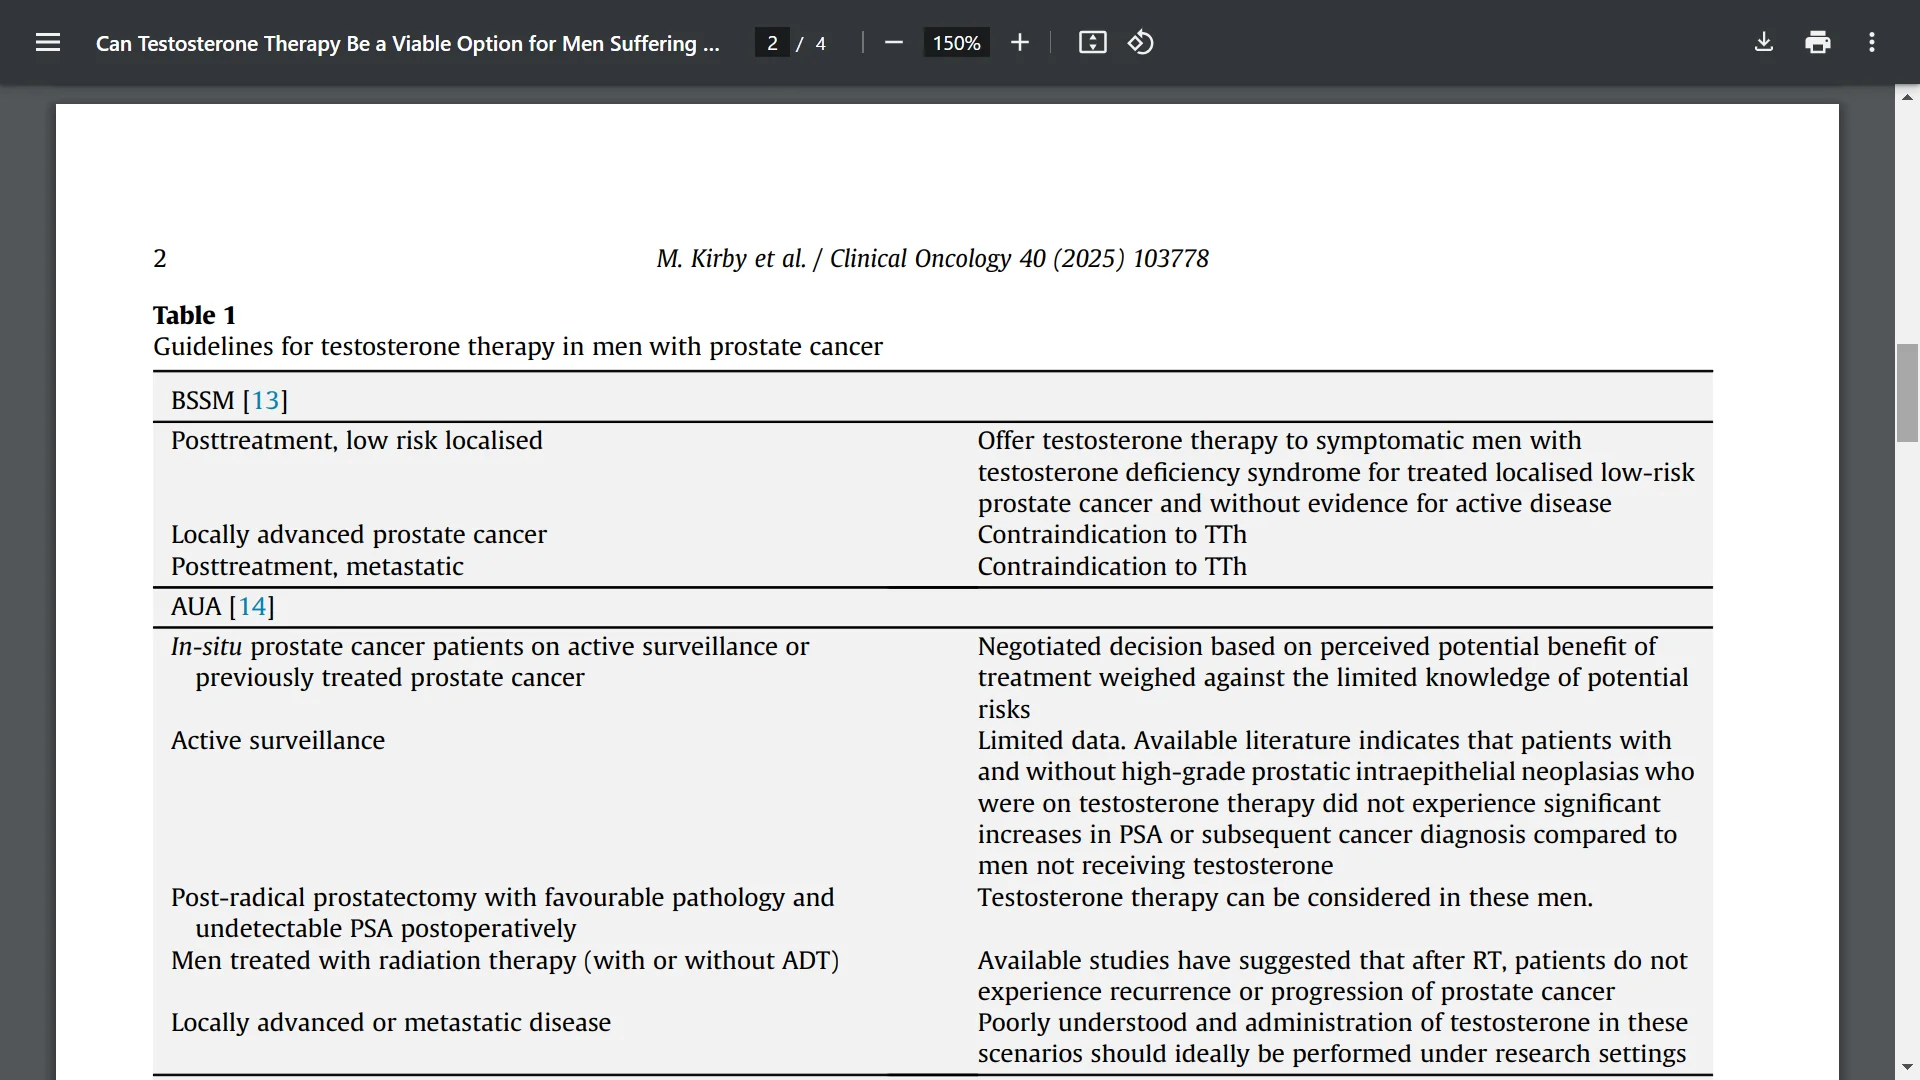Click the 'Active surveillance' row label

(278, 741)
